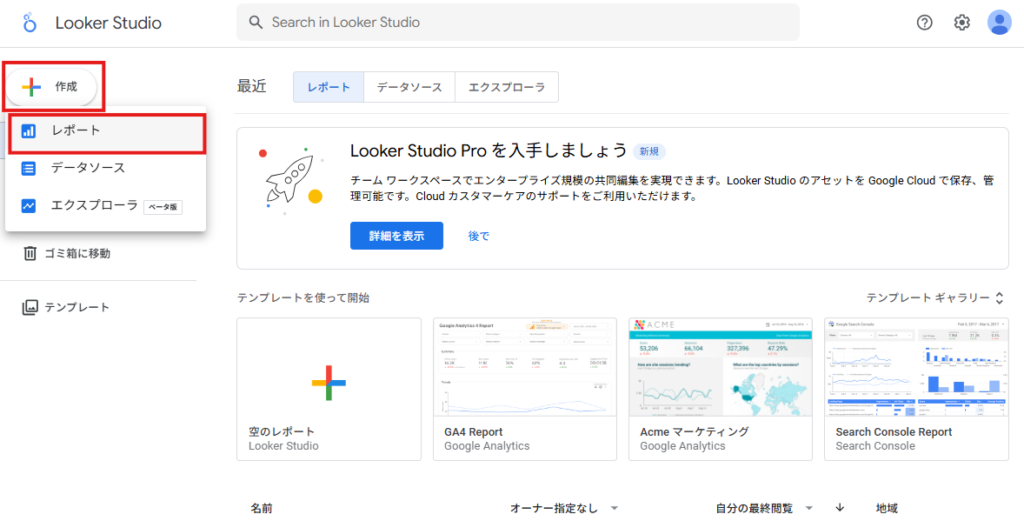This screenshot has width=1024, height=521.
Task: Select データソース from the create menu
Action: 88,168
